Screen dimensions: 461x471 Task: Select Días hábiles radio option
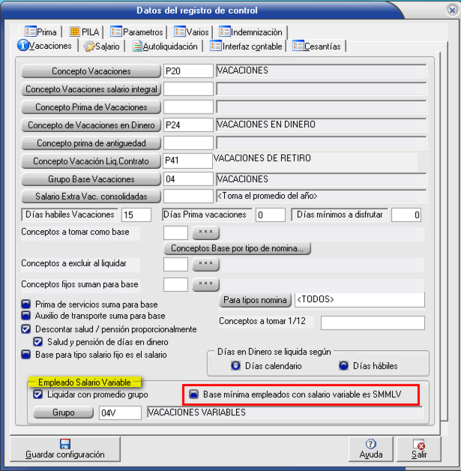tap(344, 366)
